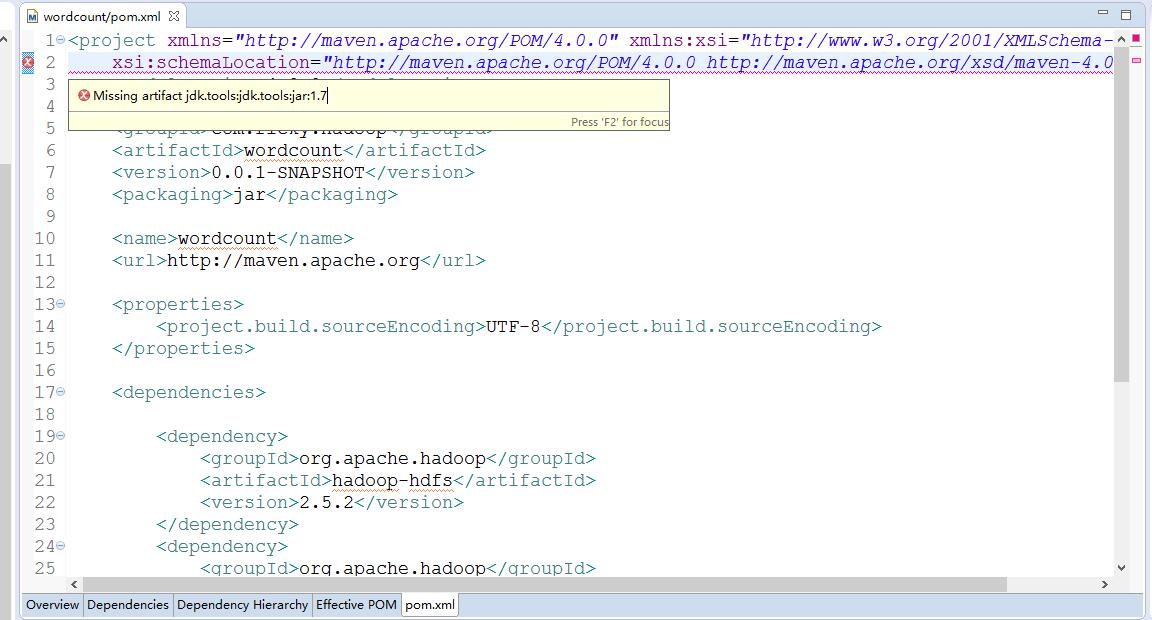Click the xsi:schemaLocation attribute on line 2
Viewport: 1152px width, 620px height.
click(x=216, y=62)
